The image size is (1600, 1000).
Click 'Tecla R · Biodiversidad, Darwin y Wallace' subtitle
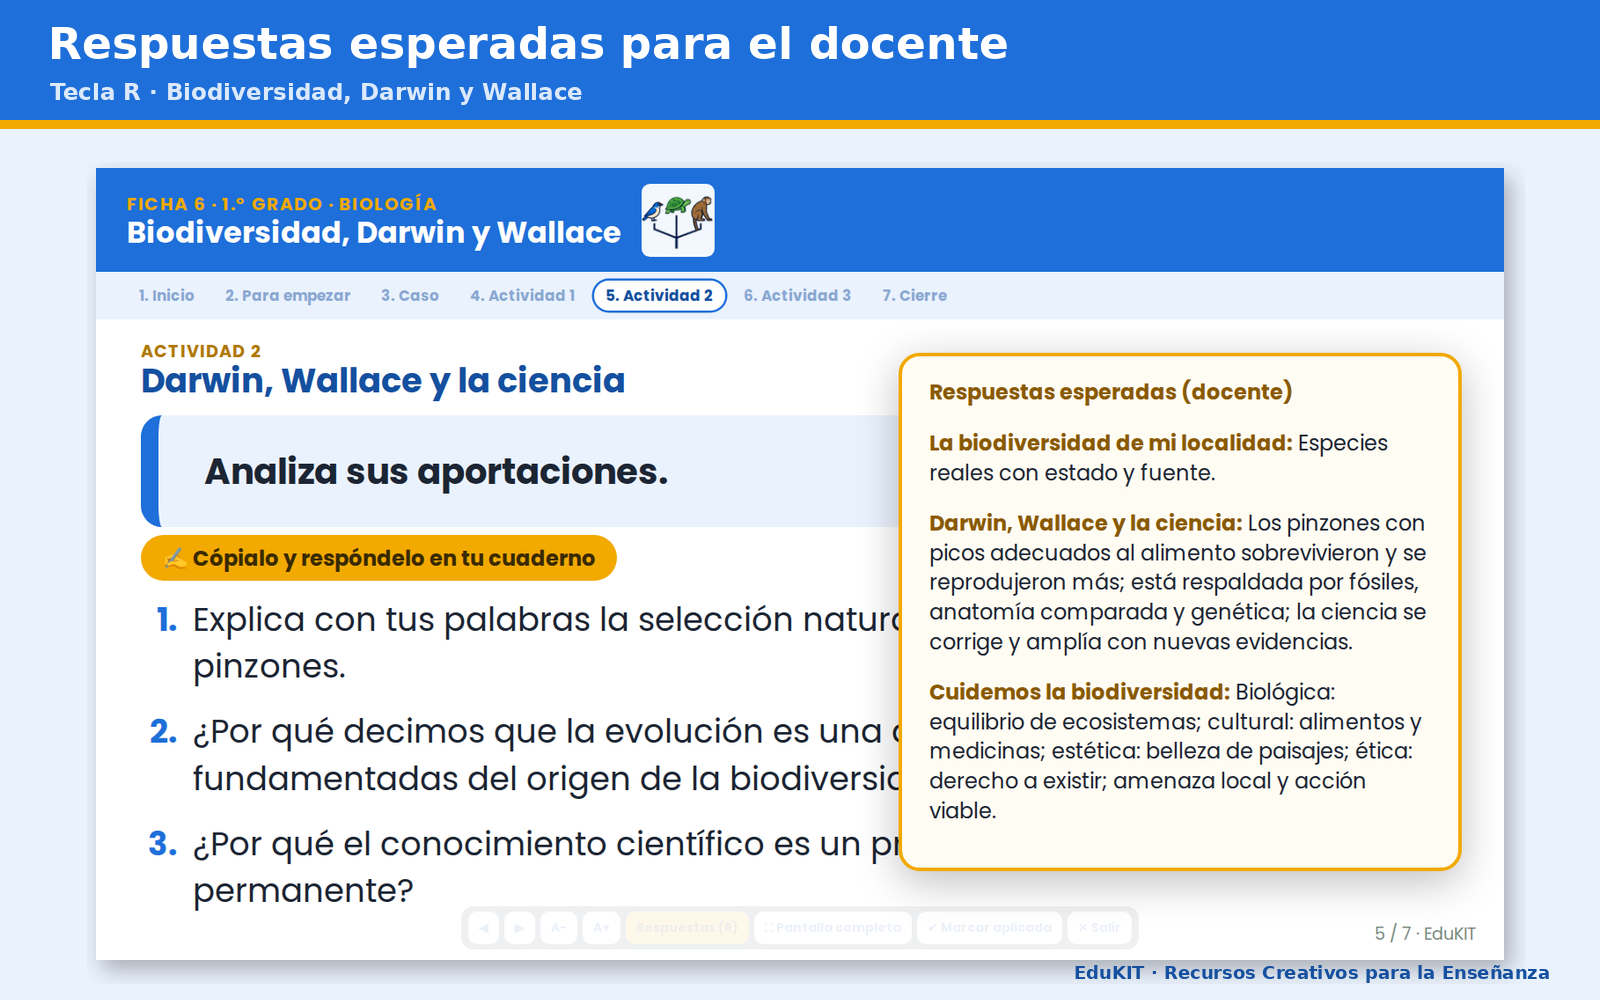click(316, 92)
